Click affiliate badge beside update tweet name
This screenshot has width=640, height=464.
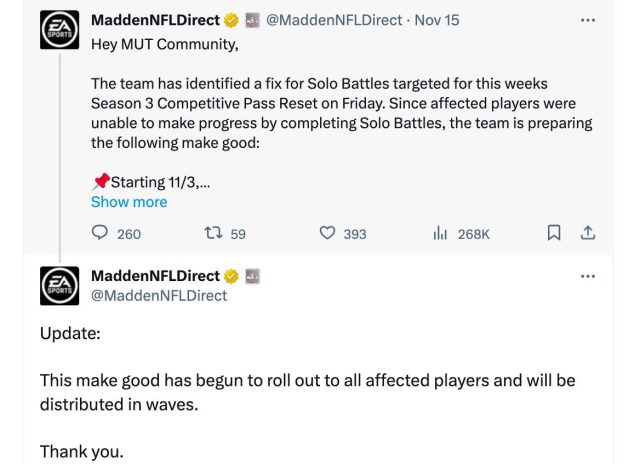click(253, 275)
